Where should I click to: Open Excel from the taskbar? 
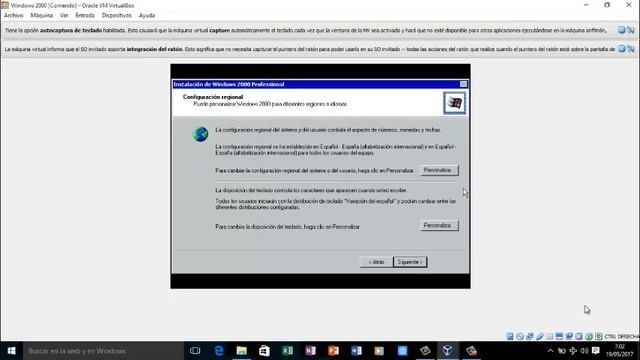[x=288, y=351]
